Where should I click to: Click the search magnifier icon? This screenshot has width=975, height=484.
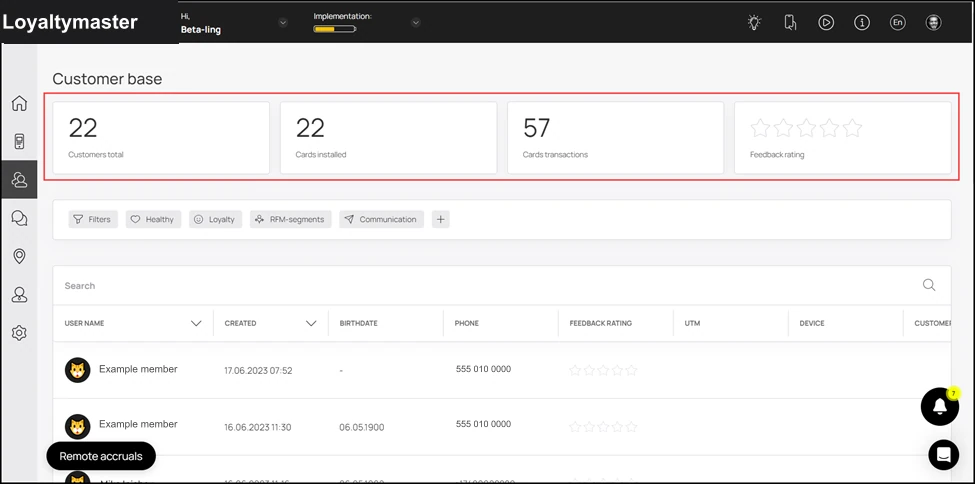(929, 285)
